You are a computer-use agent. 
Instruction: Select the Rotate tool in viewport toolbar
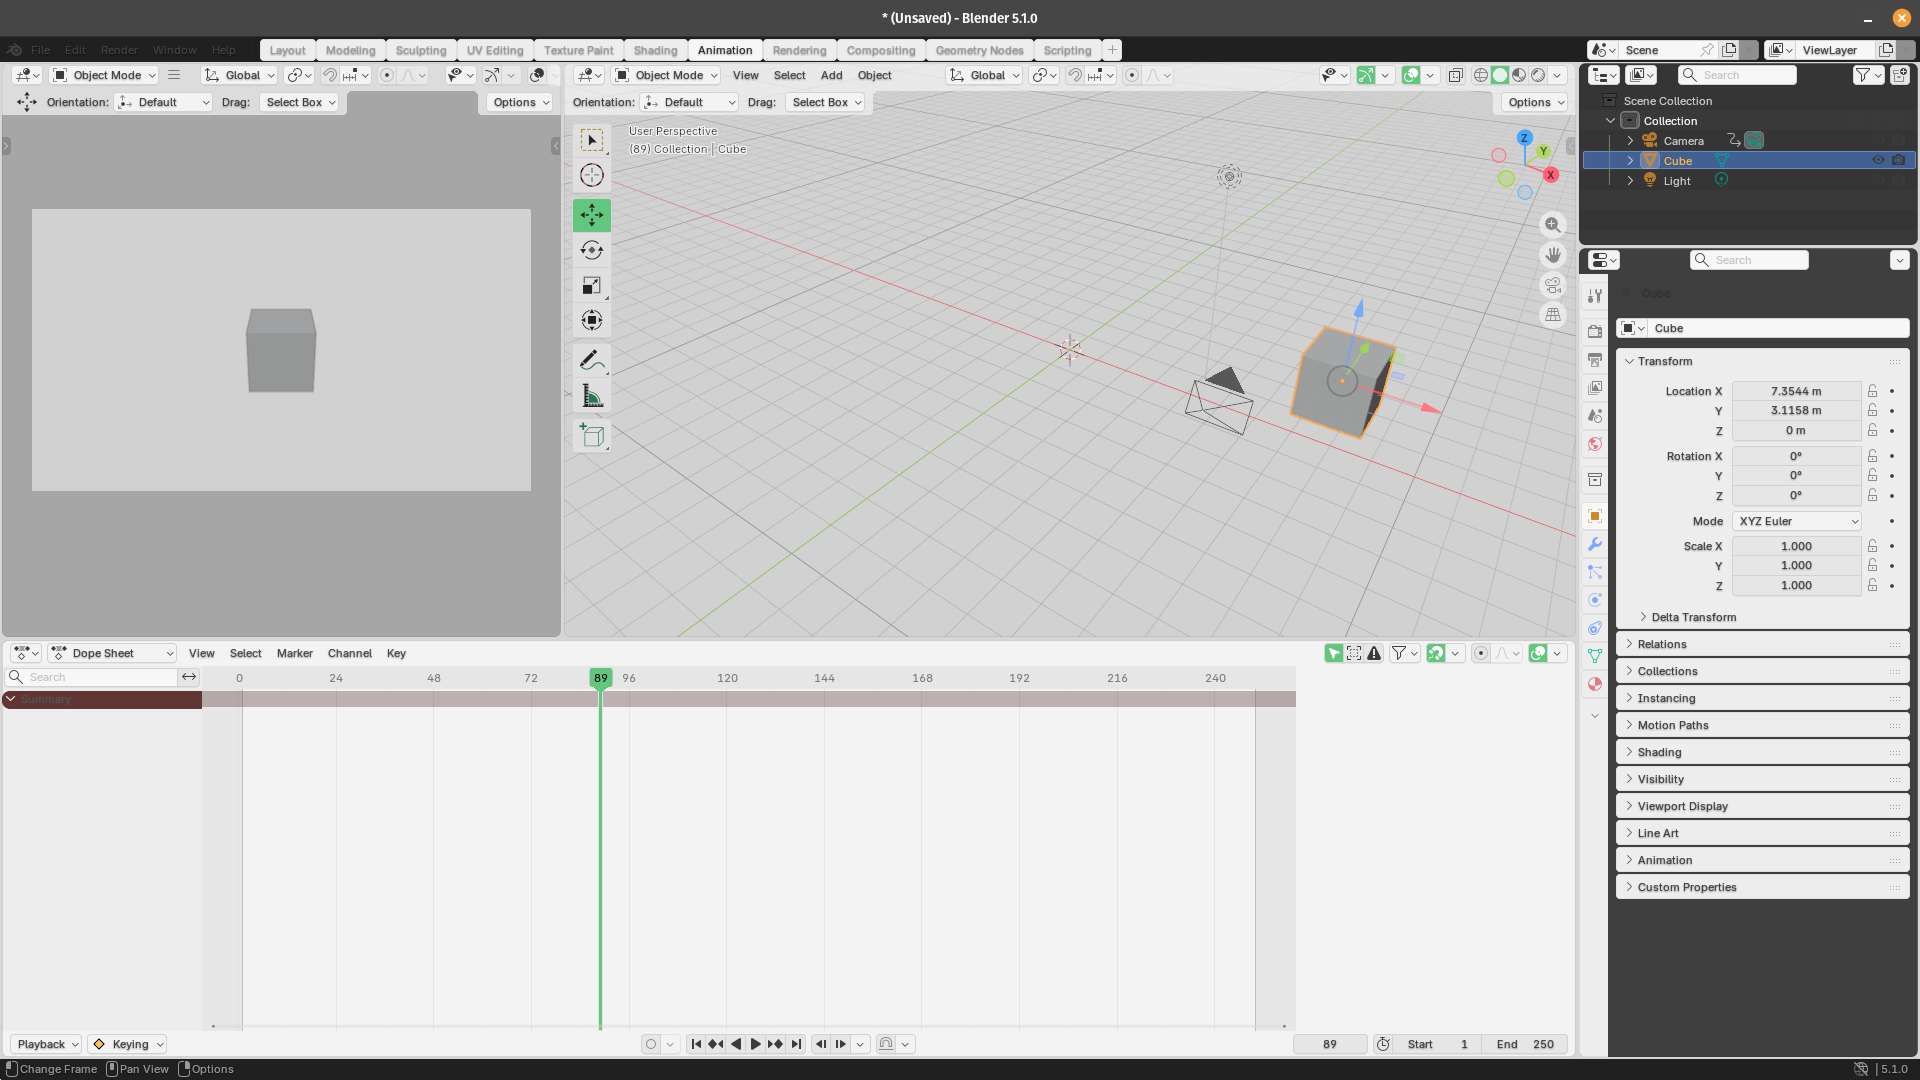592,250
